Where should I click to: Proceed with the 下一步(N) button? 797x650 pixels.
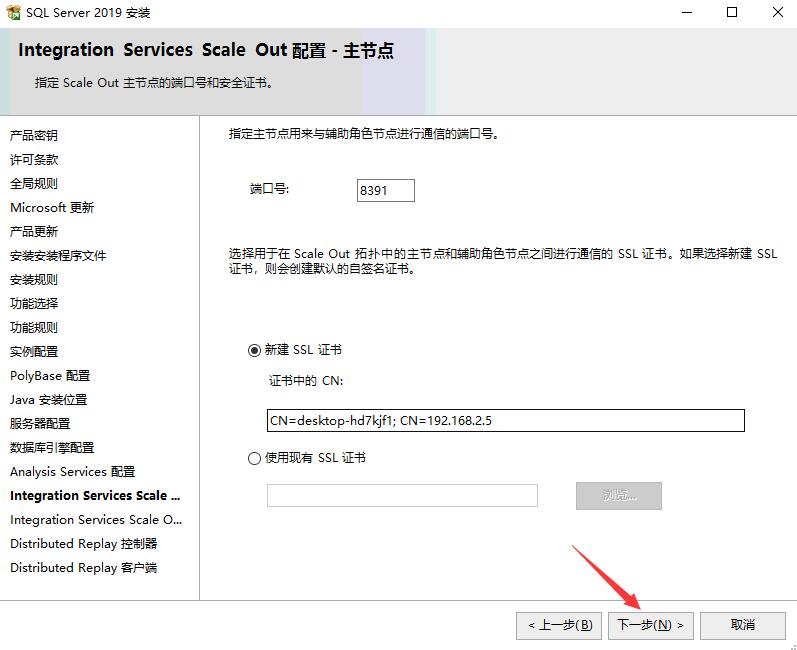click(x=651, y=626)
